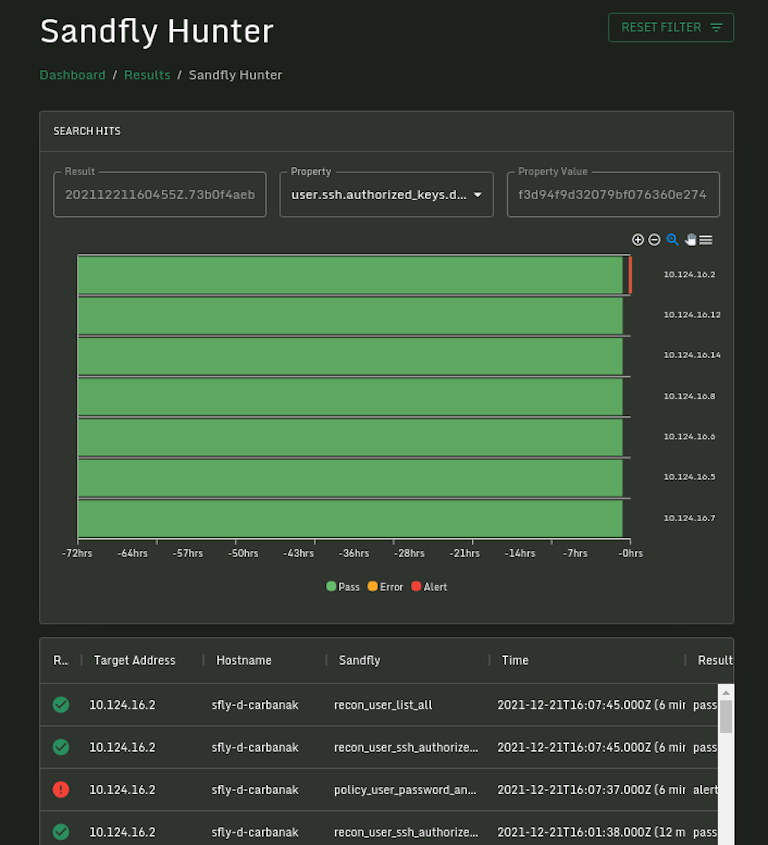The image size is (768, 845).
Task: Click the red alert icon on policy_user_password row
Action: tap(60, 789)
